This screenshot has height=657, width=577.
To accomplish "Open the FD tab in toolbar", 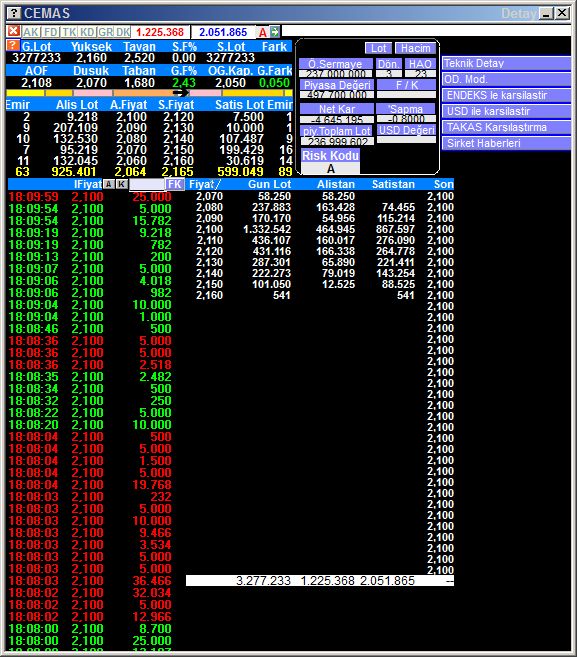I will tap(51, 32).
